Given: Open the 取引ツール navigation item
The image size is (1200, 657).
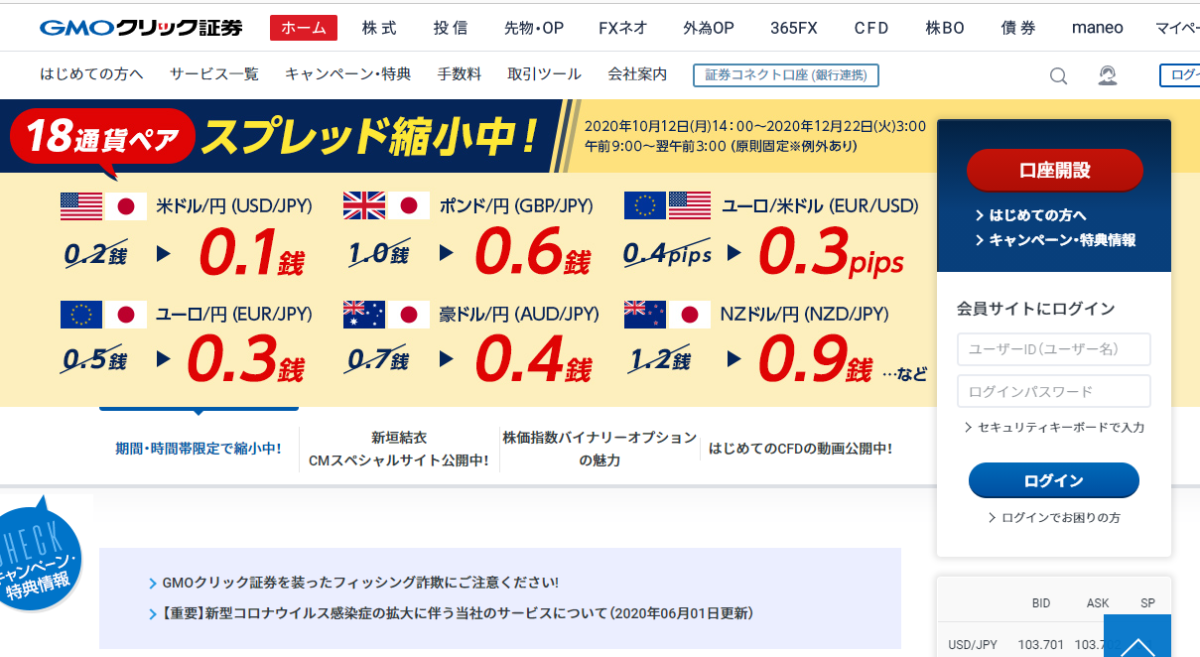Looking at the screenshot, I should click(x=543, y=75).
